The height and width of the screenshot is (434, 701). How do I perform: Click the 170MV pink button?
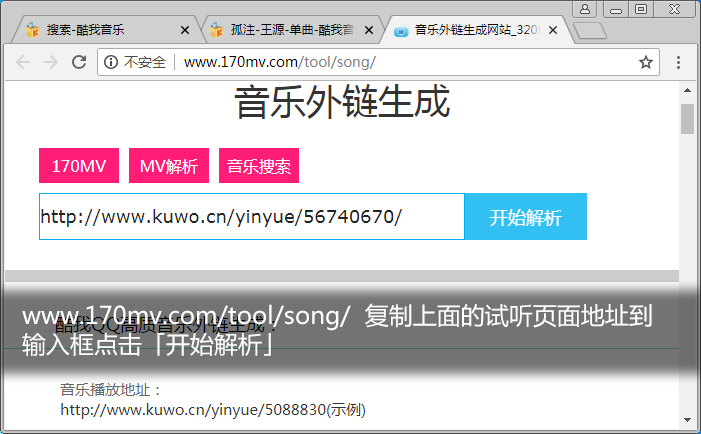click(79, 166)
